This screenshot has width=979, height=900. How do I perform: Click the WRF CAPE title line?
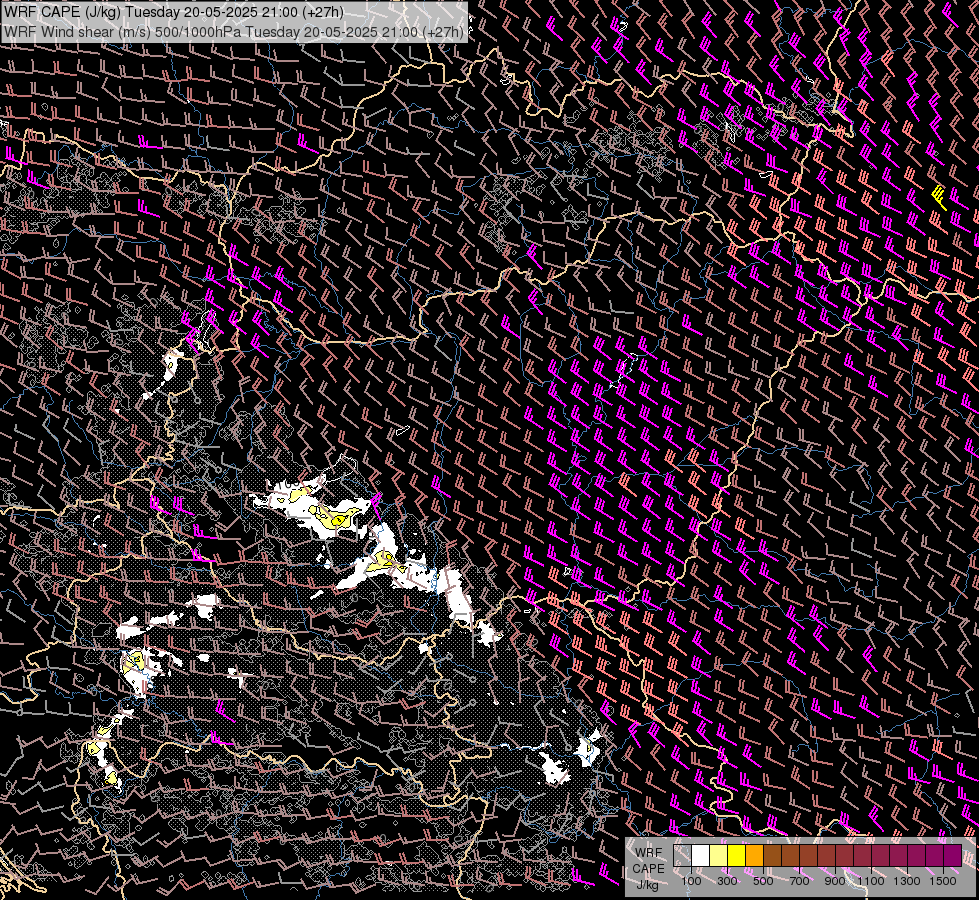click(174, 12)
